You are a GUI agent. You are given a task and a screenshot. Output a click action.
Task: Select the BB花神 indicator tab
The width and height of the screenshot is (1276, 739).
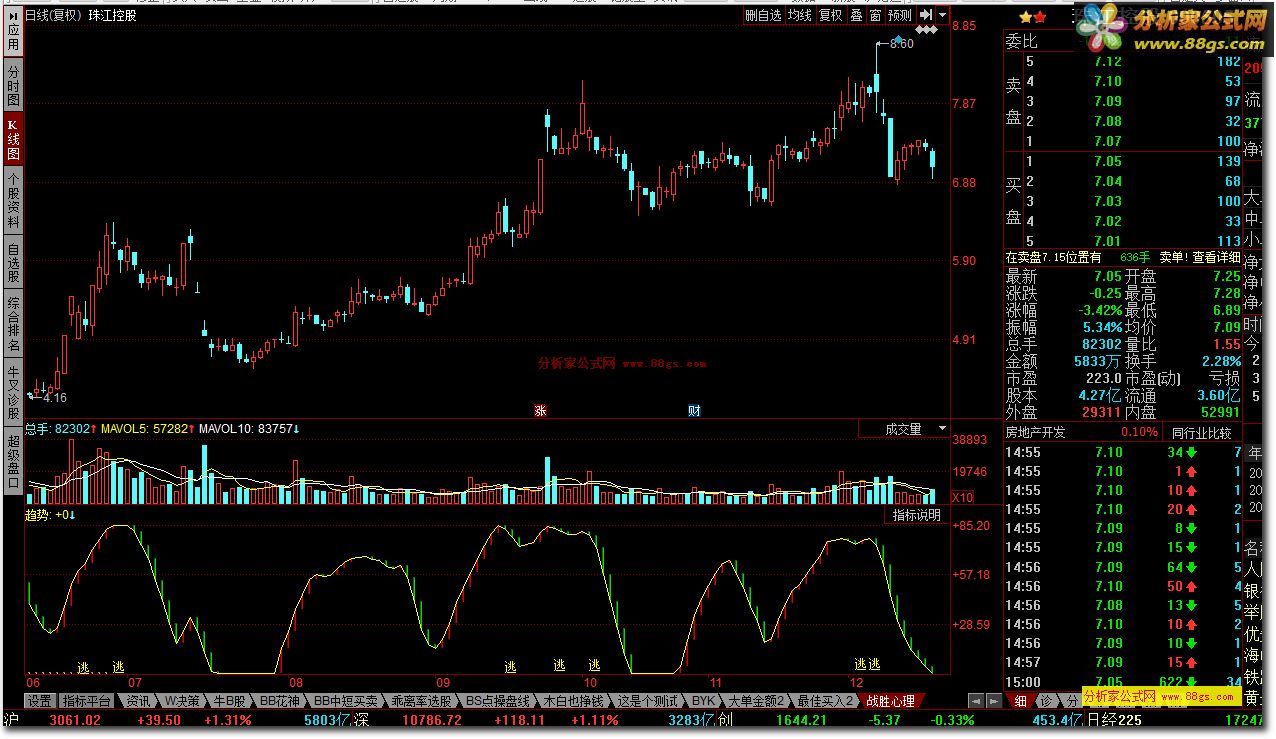tap(280, 701)
